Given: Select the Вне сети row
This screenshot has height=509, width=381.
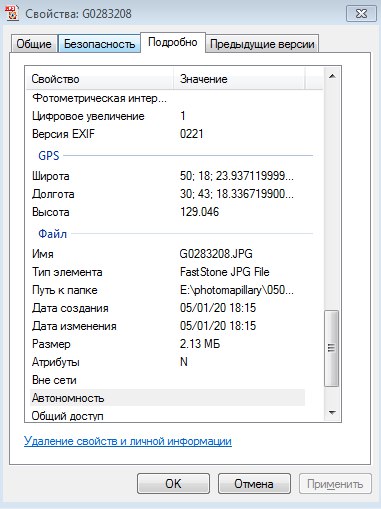Looking at the screenshot, I should [x=167, y=380].
